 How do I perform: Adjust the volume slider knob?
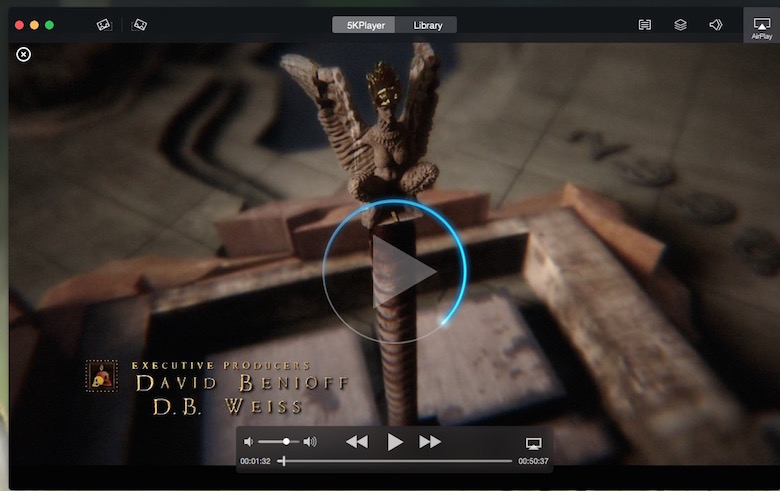tap(286, 441)
